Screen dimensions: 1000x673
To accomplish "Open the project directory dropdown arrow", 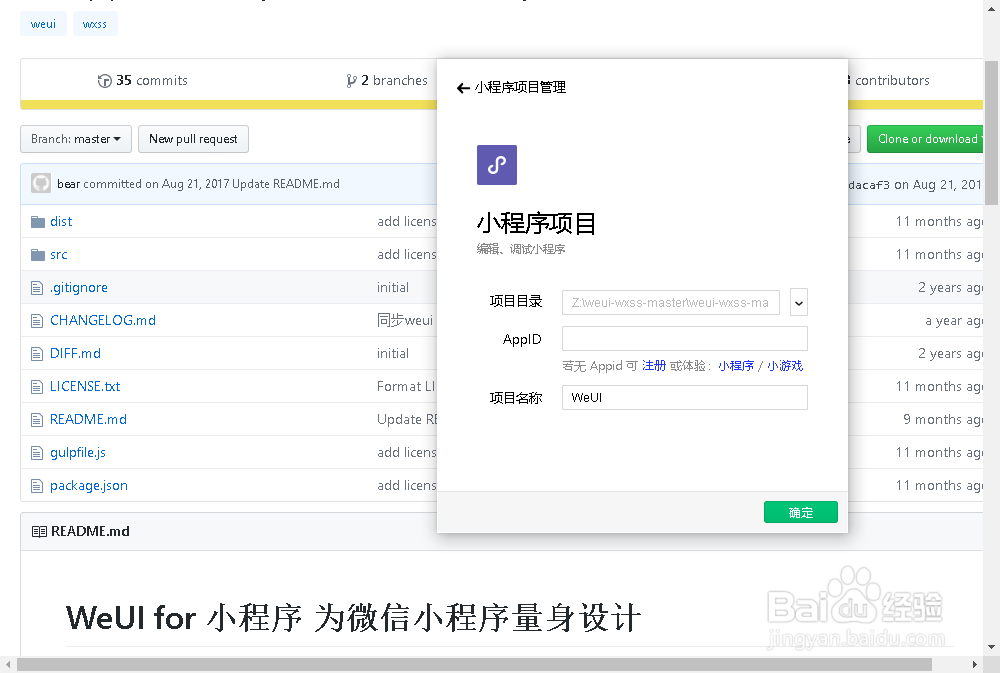I will (798, 302).
